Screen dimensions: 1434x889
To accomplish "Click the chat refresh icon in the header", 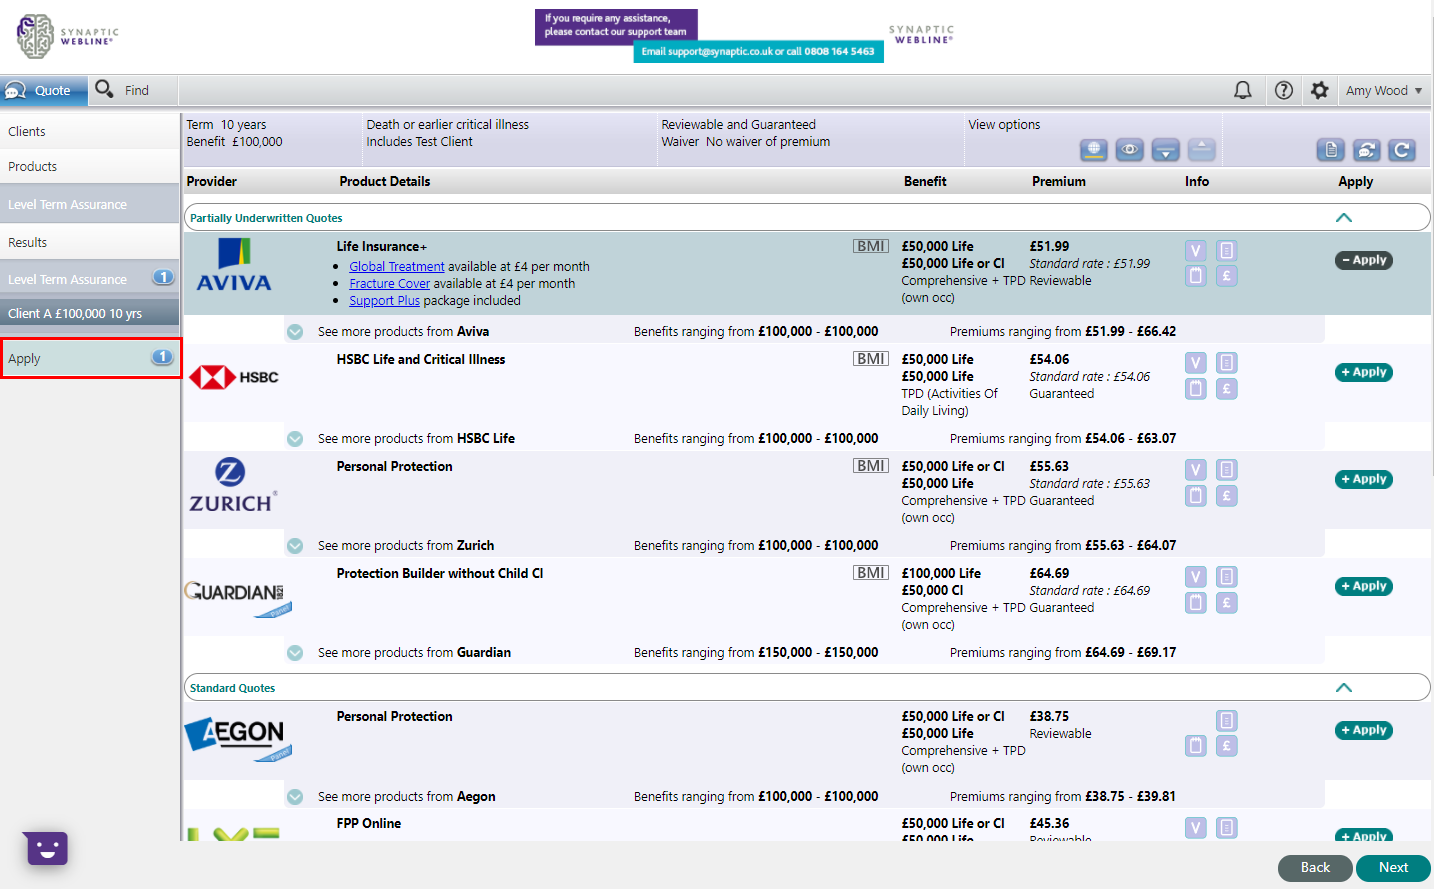I will tap(1366, 150).
